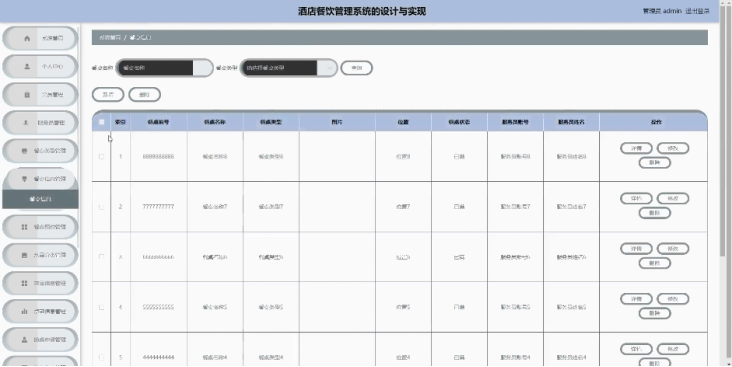
Task: Click 修改 for row 5555555555
Action: tap(673, 299)
